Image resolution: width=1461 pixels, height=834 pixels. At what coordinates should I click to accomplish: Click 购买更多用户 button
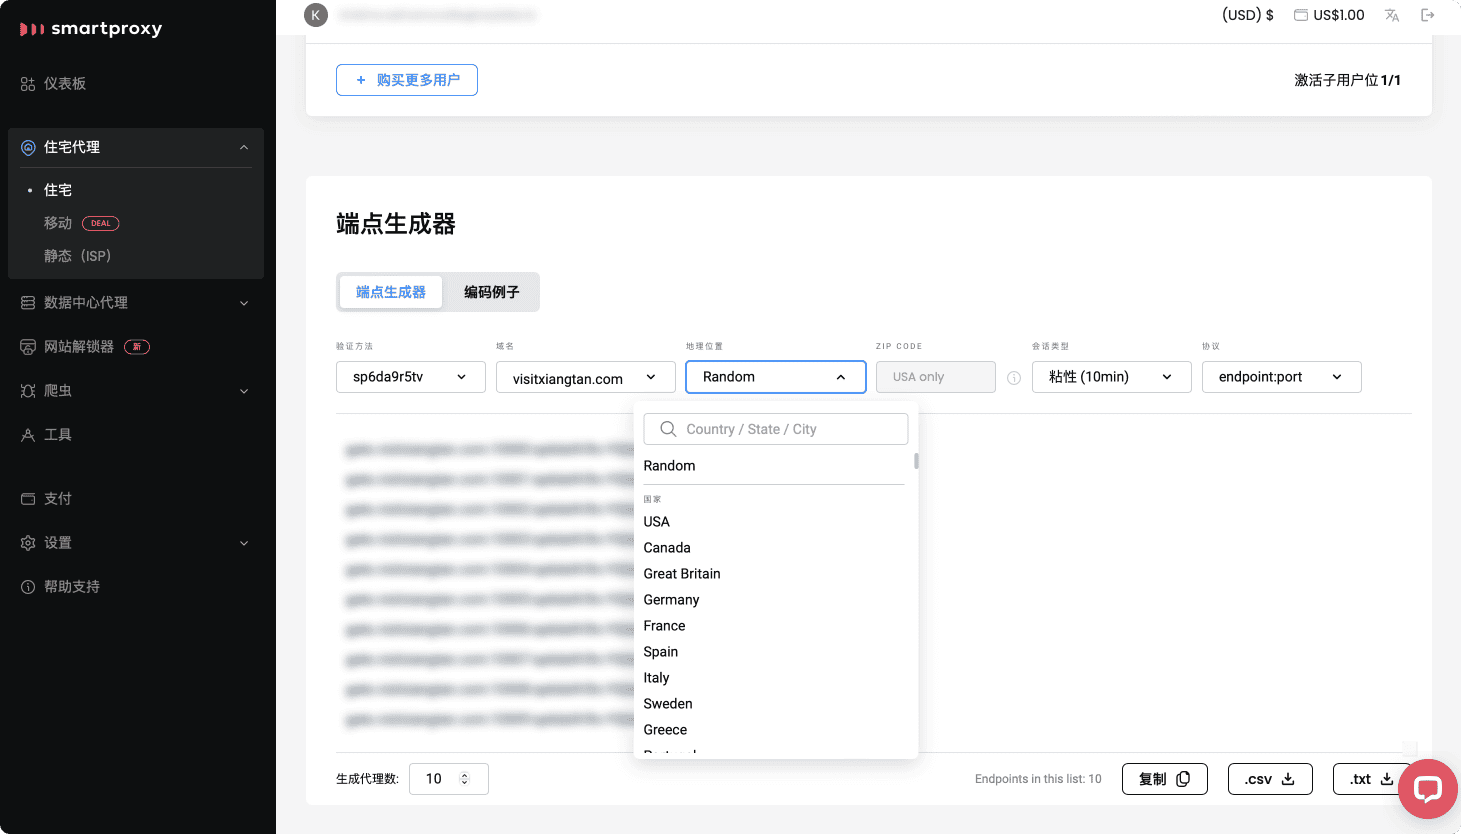coord(407,80)
